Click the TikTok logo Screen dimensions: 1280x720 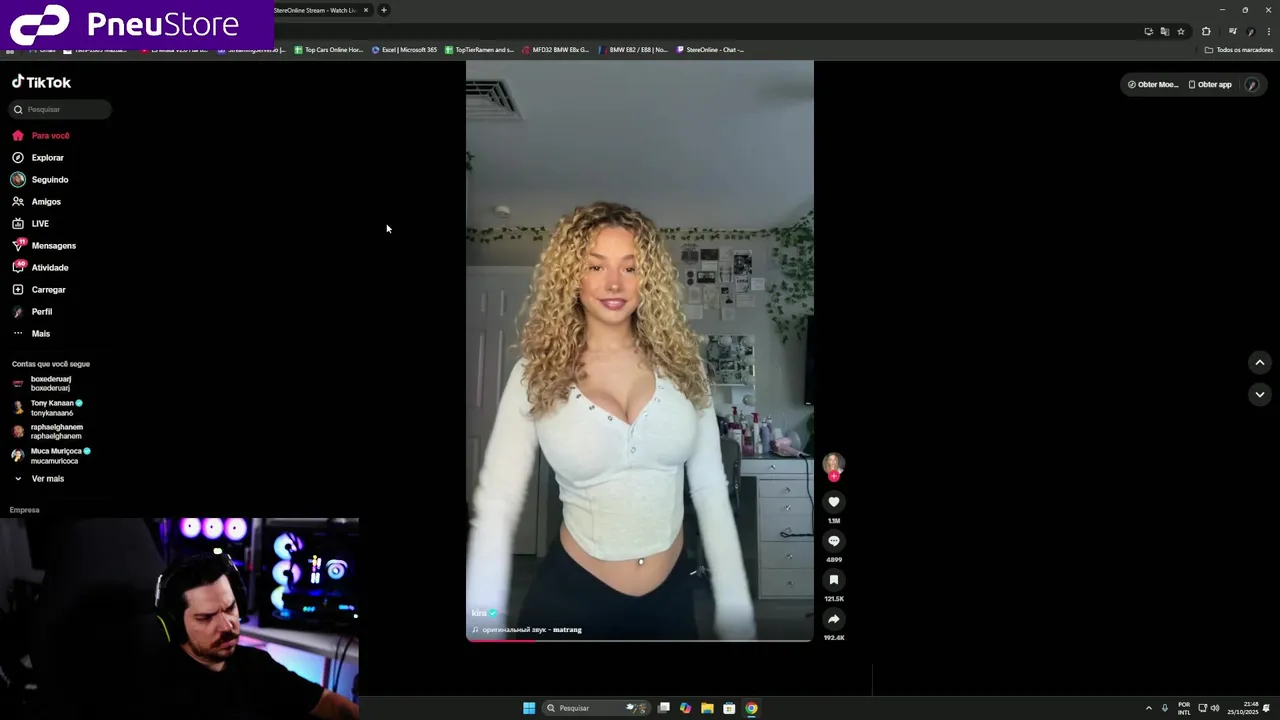41,82
